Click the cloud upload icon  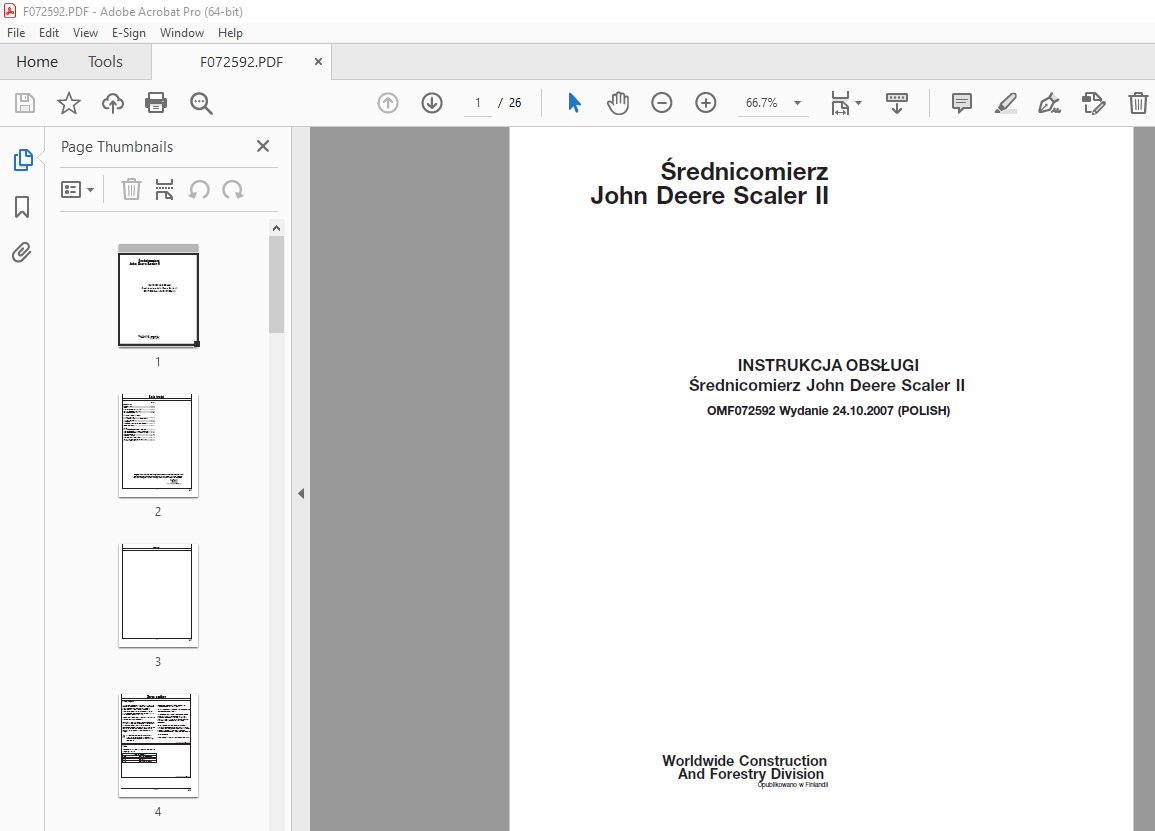coord(113,103)
